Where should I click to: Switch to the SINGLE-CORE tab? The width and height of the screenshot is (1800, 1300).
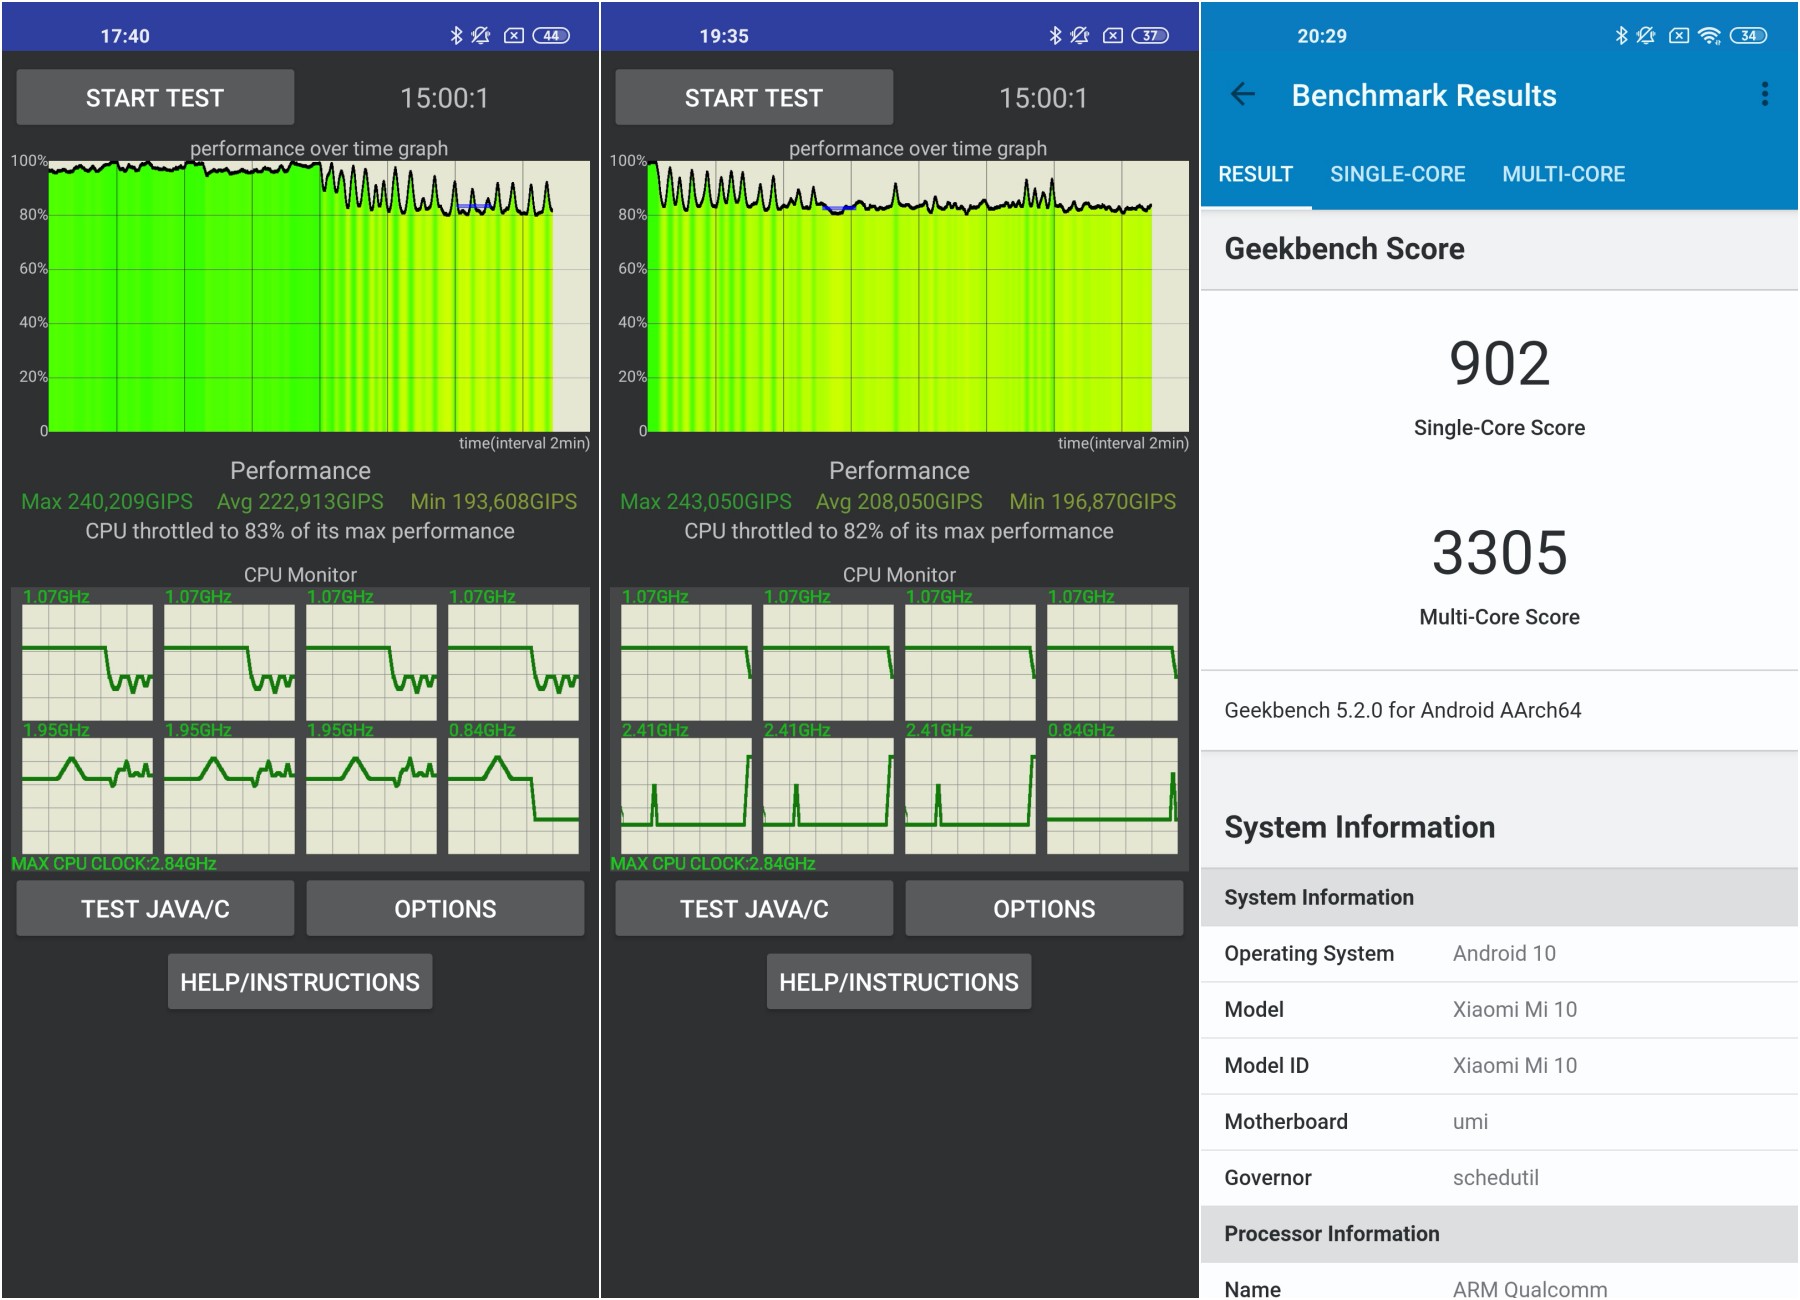tap(1397, 174)
